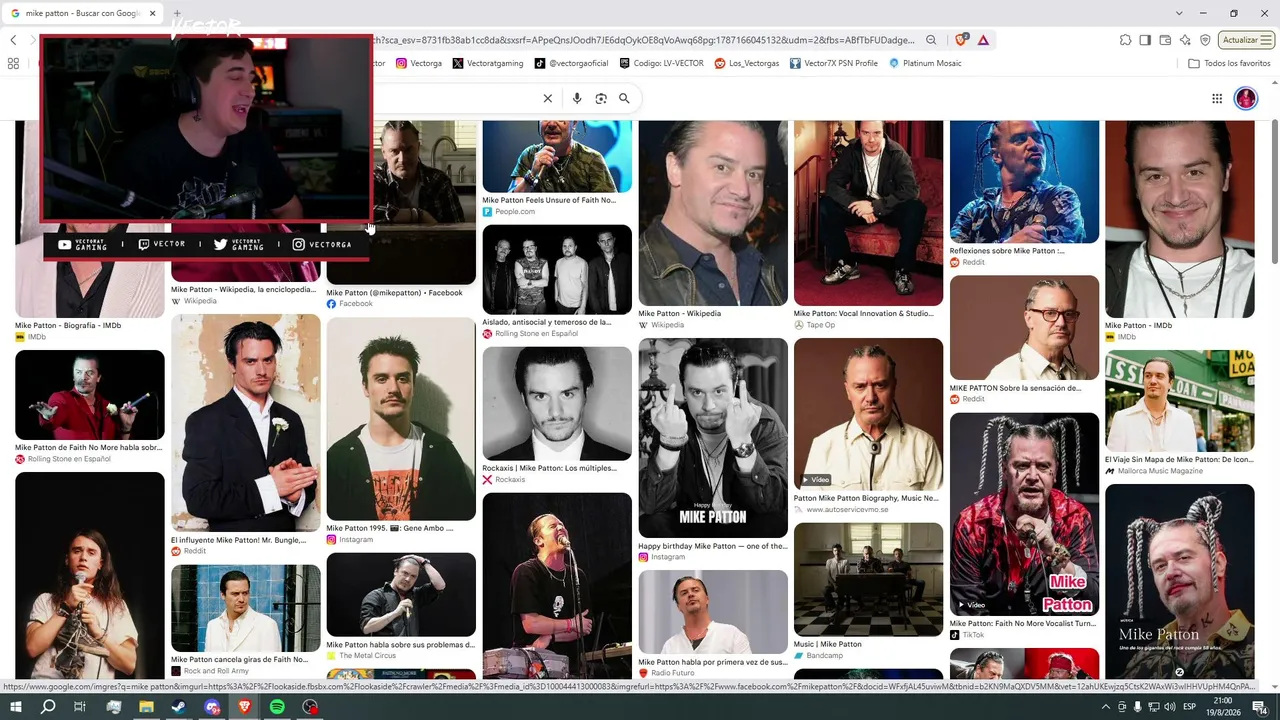Open the Windows notification center
This screenshot has height=720, width=1280.
(1260, 707)
